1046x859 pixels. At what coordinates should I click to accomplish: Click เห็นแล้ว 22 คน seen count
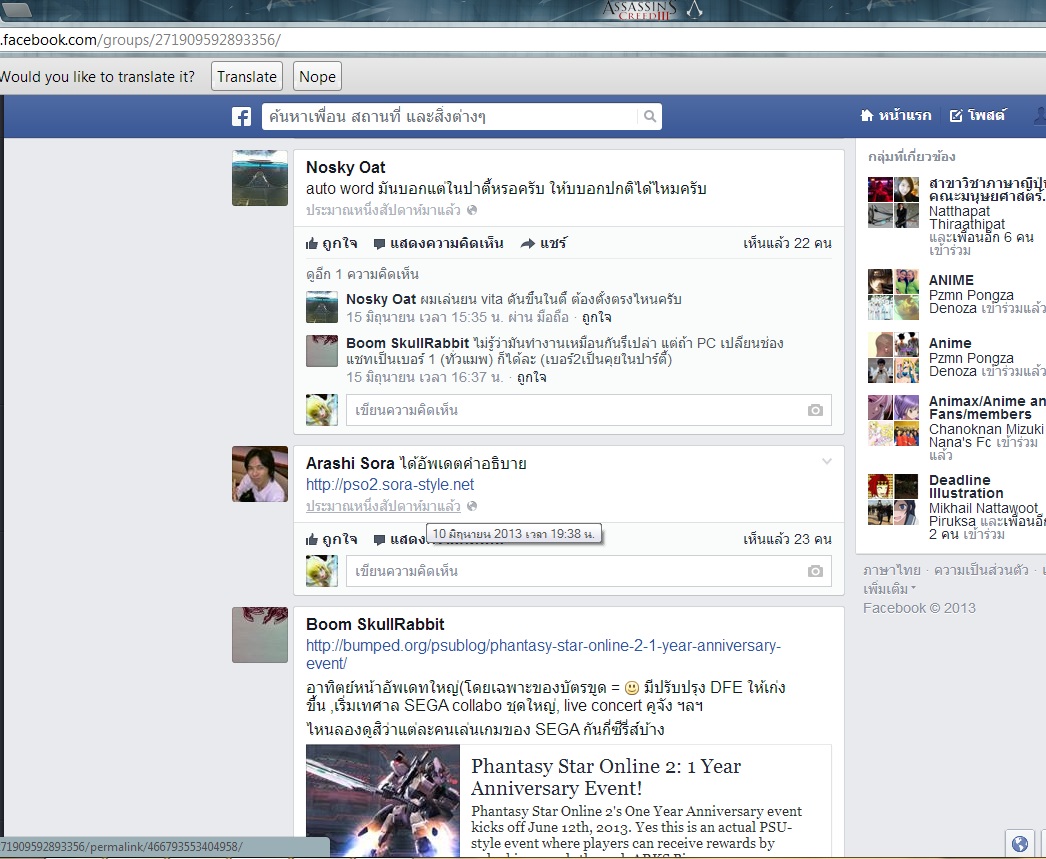[787, 243]
